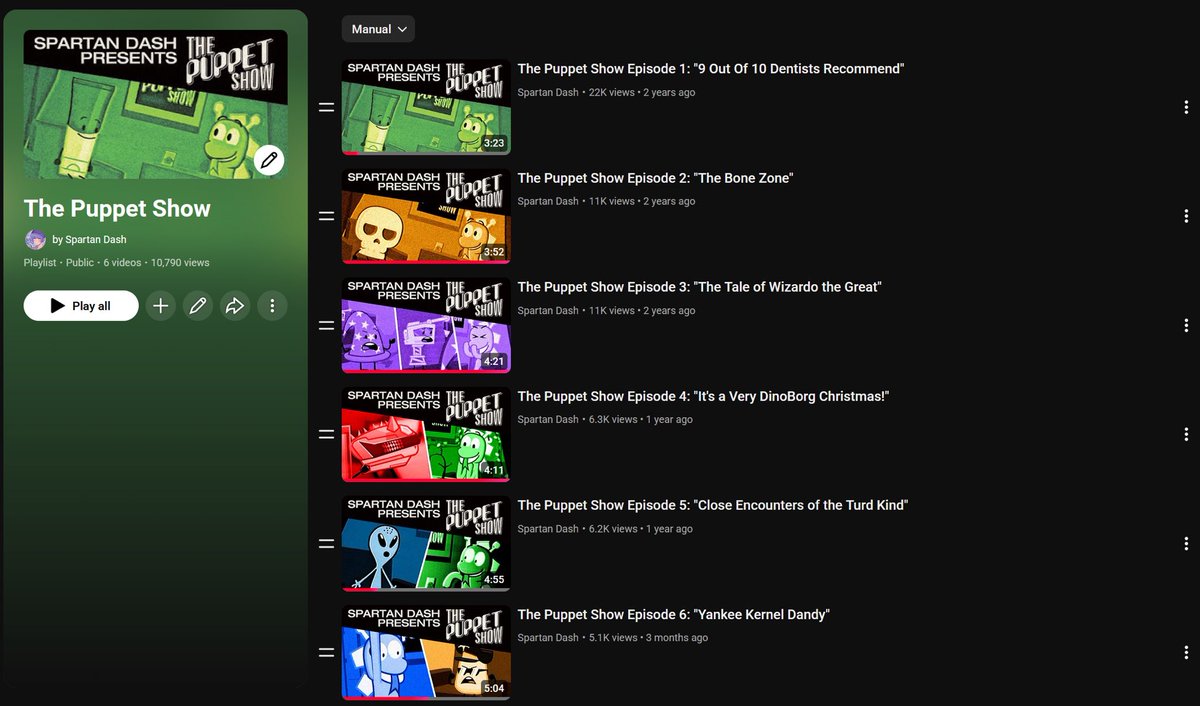Open 'Close Encounters of the Turd Kind'
This screenshot has width=1200, height=706.
click(x=712, y=505)
